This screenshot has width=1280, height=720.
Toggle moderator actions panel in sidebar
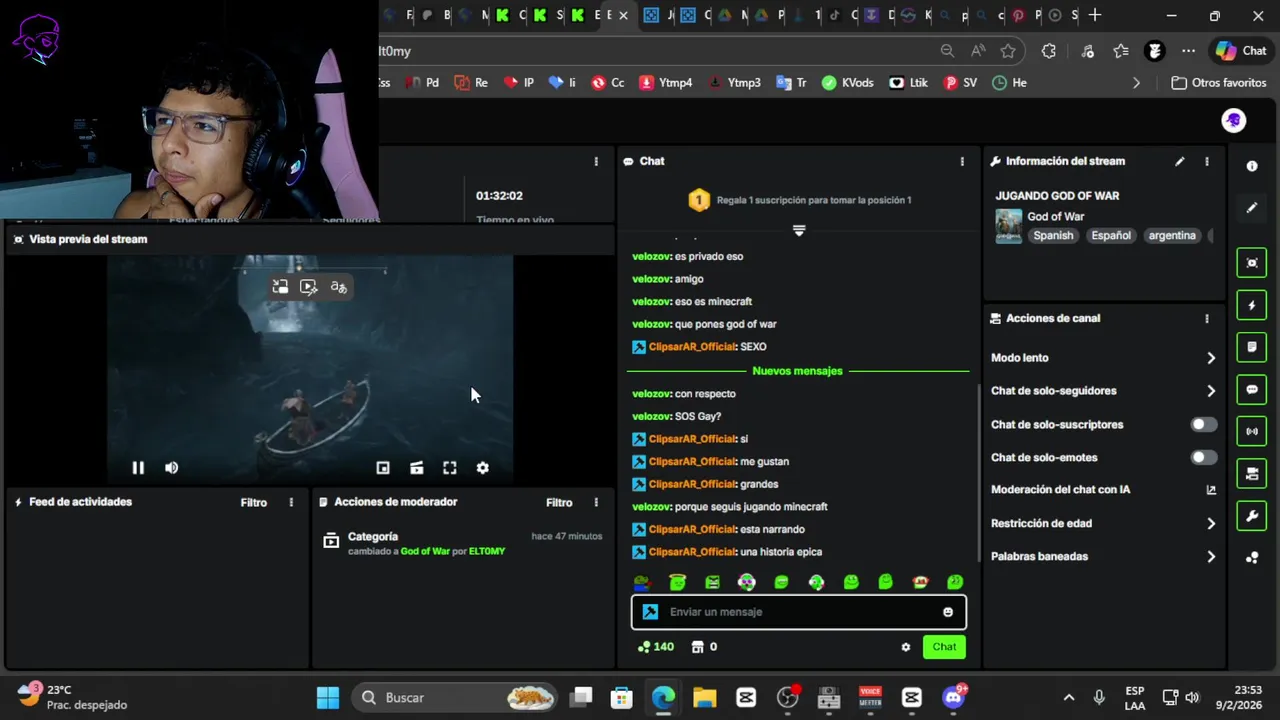(x=1252, y=347)
